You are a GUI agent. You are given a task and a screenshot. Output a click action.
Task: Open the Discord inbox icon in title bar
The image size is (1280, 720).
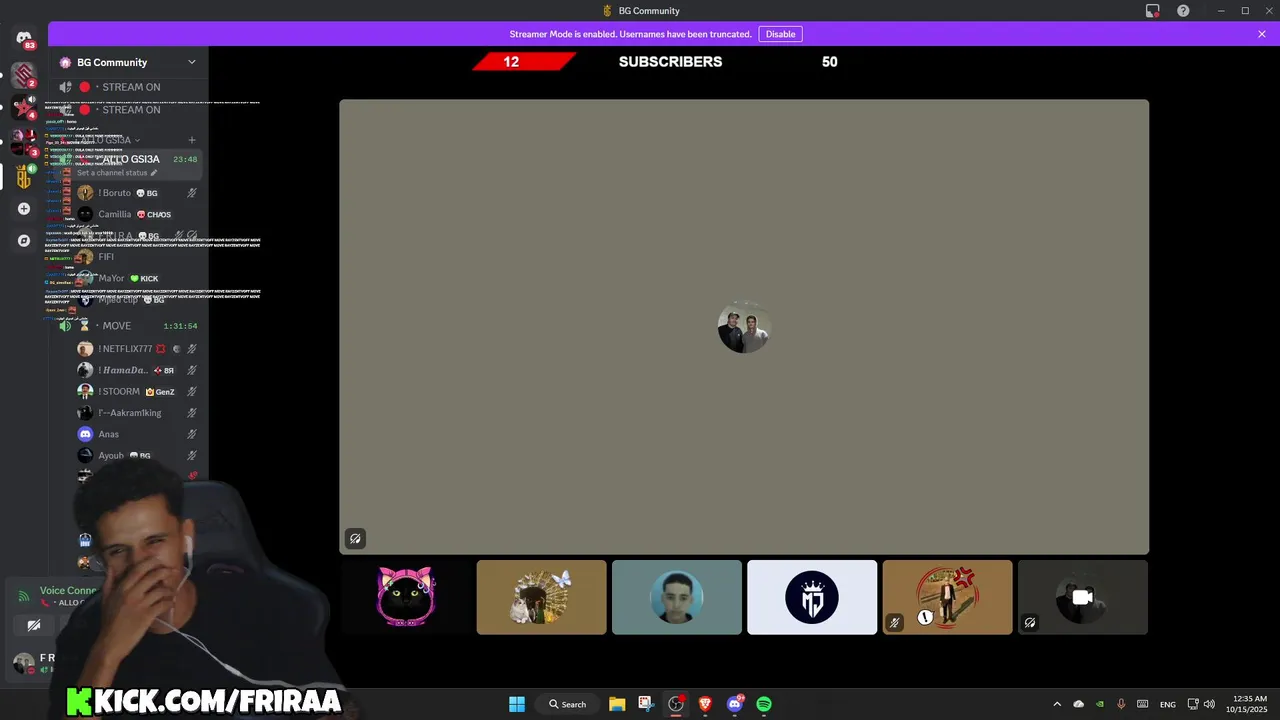pos(1153,11)
